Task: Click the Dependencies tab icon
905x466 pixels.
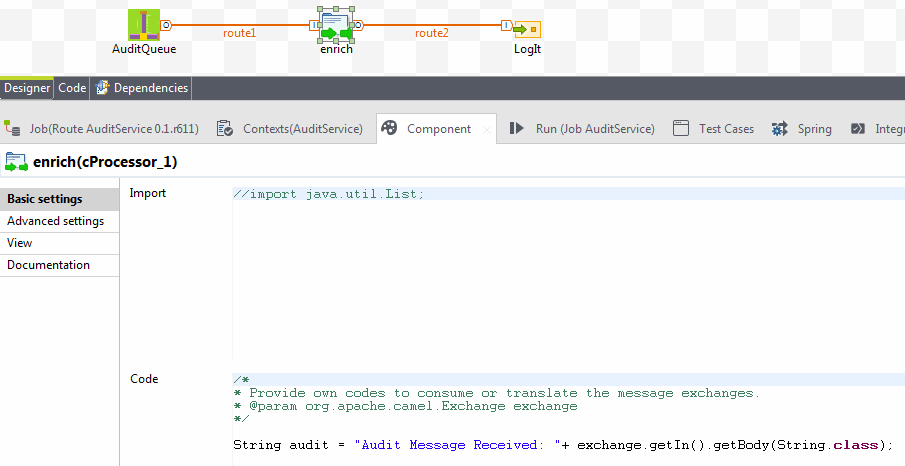Action: click(102, 88)
